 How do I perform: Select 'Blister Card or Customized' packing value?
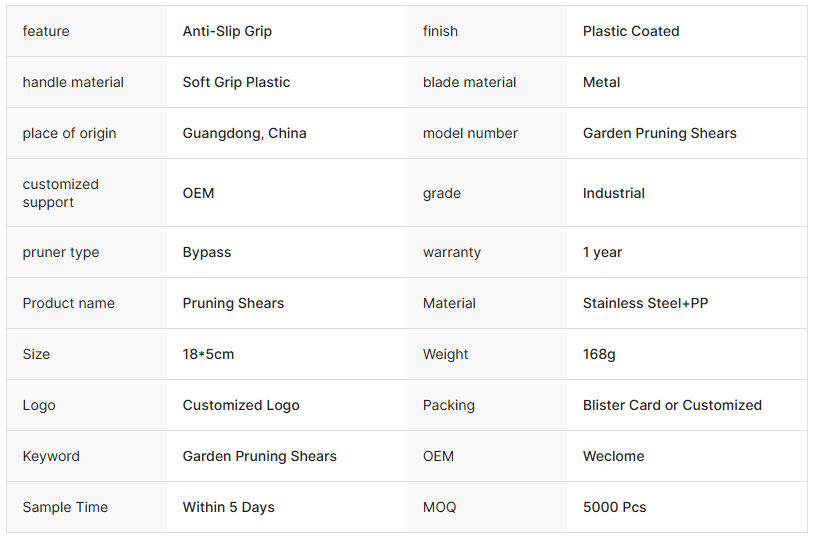672,405
